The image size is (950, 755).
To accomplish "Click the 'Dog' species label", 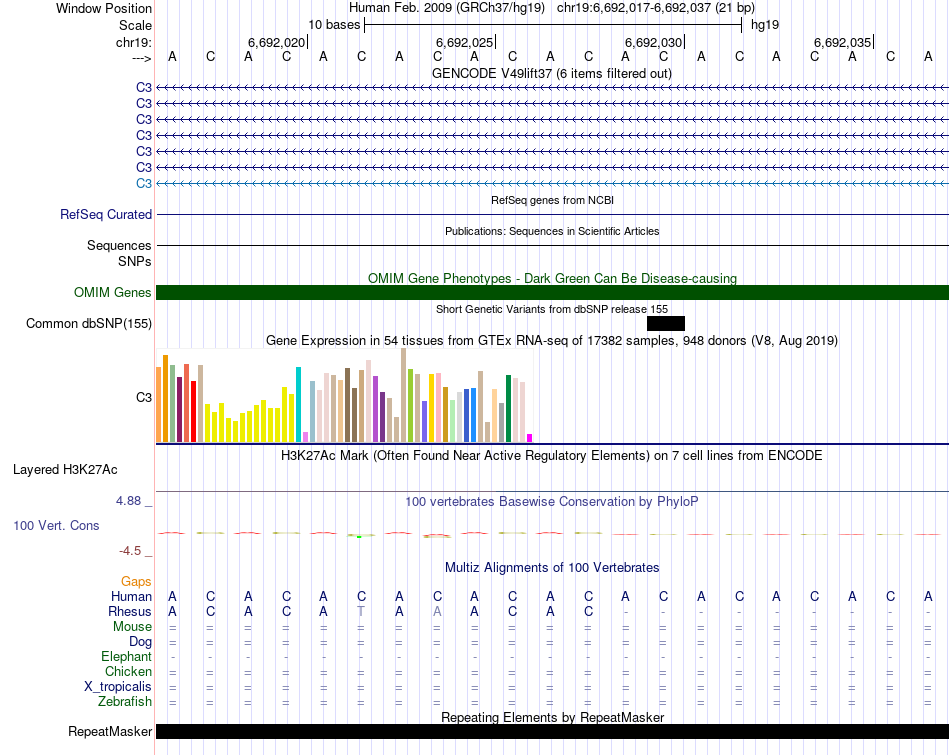I will click(x=140, y=642).
